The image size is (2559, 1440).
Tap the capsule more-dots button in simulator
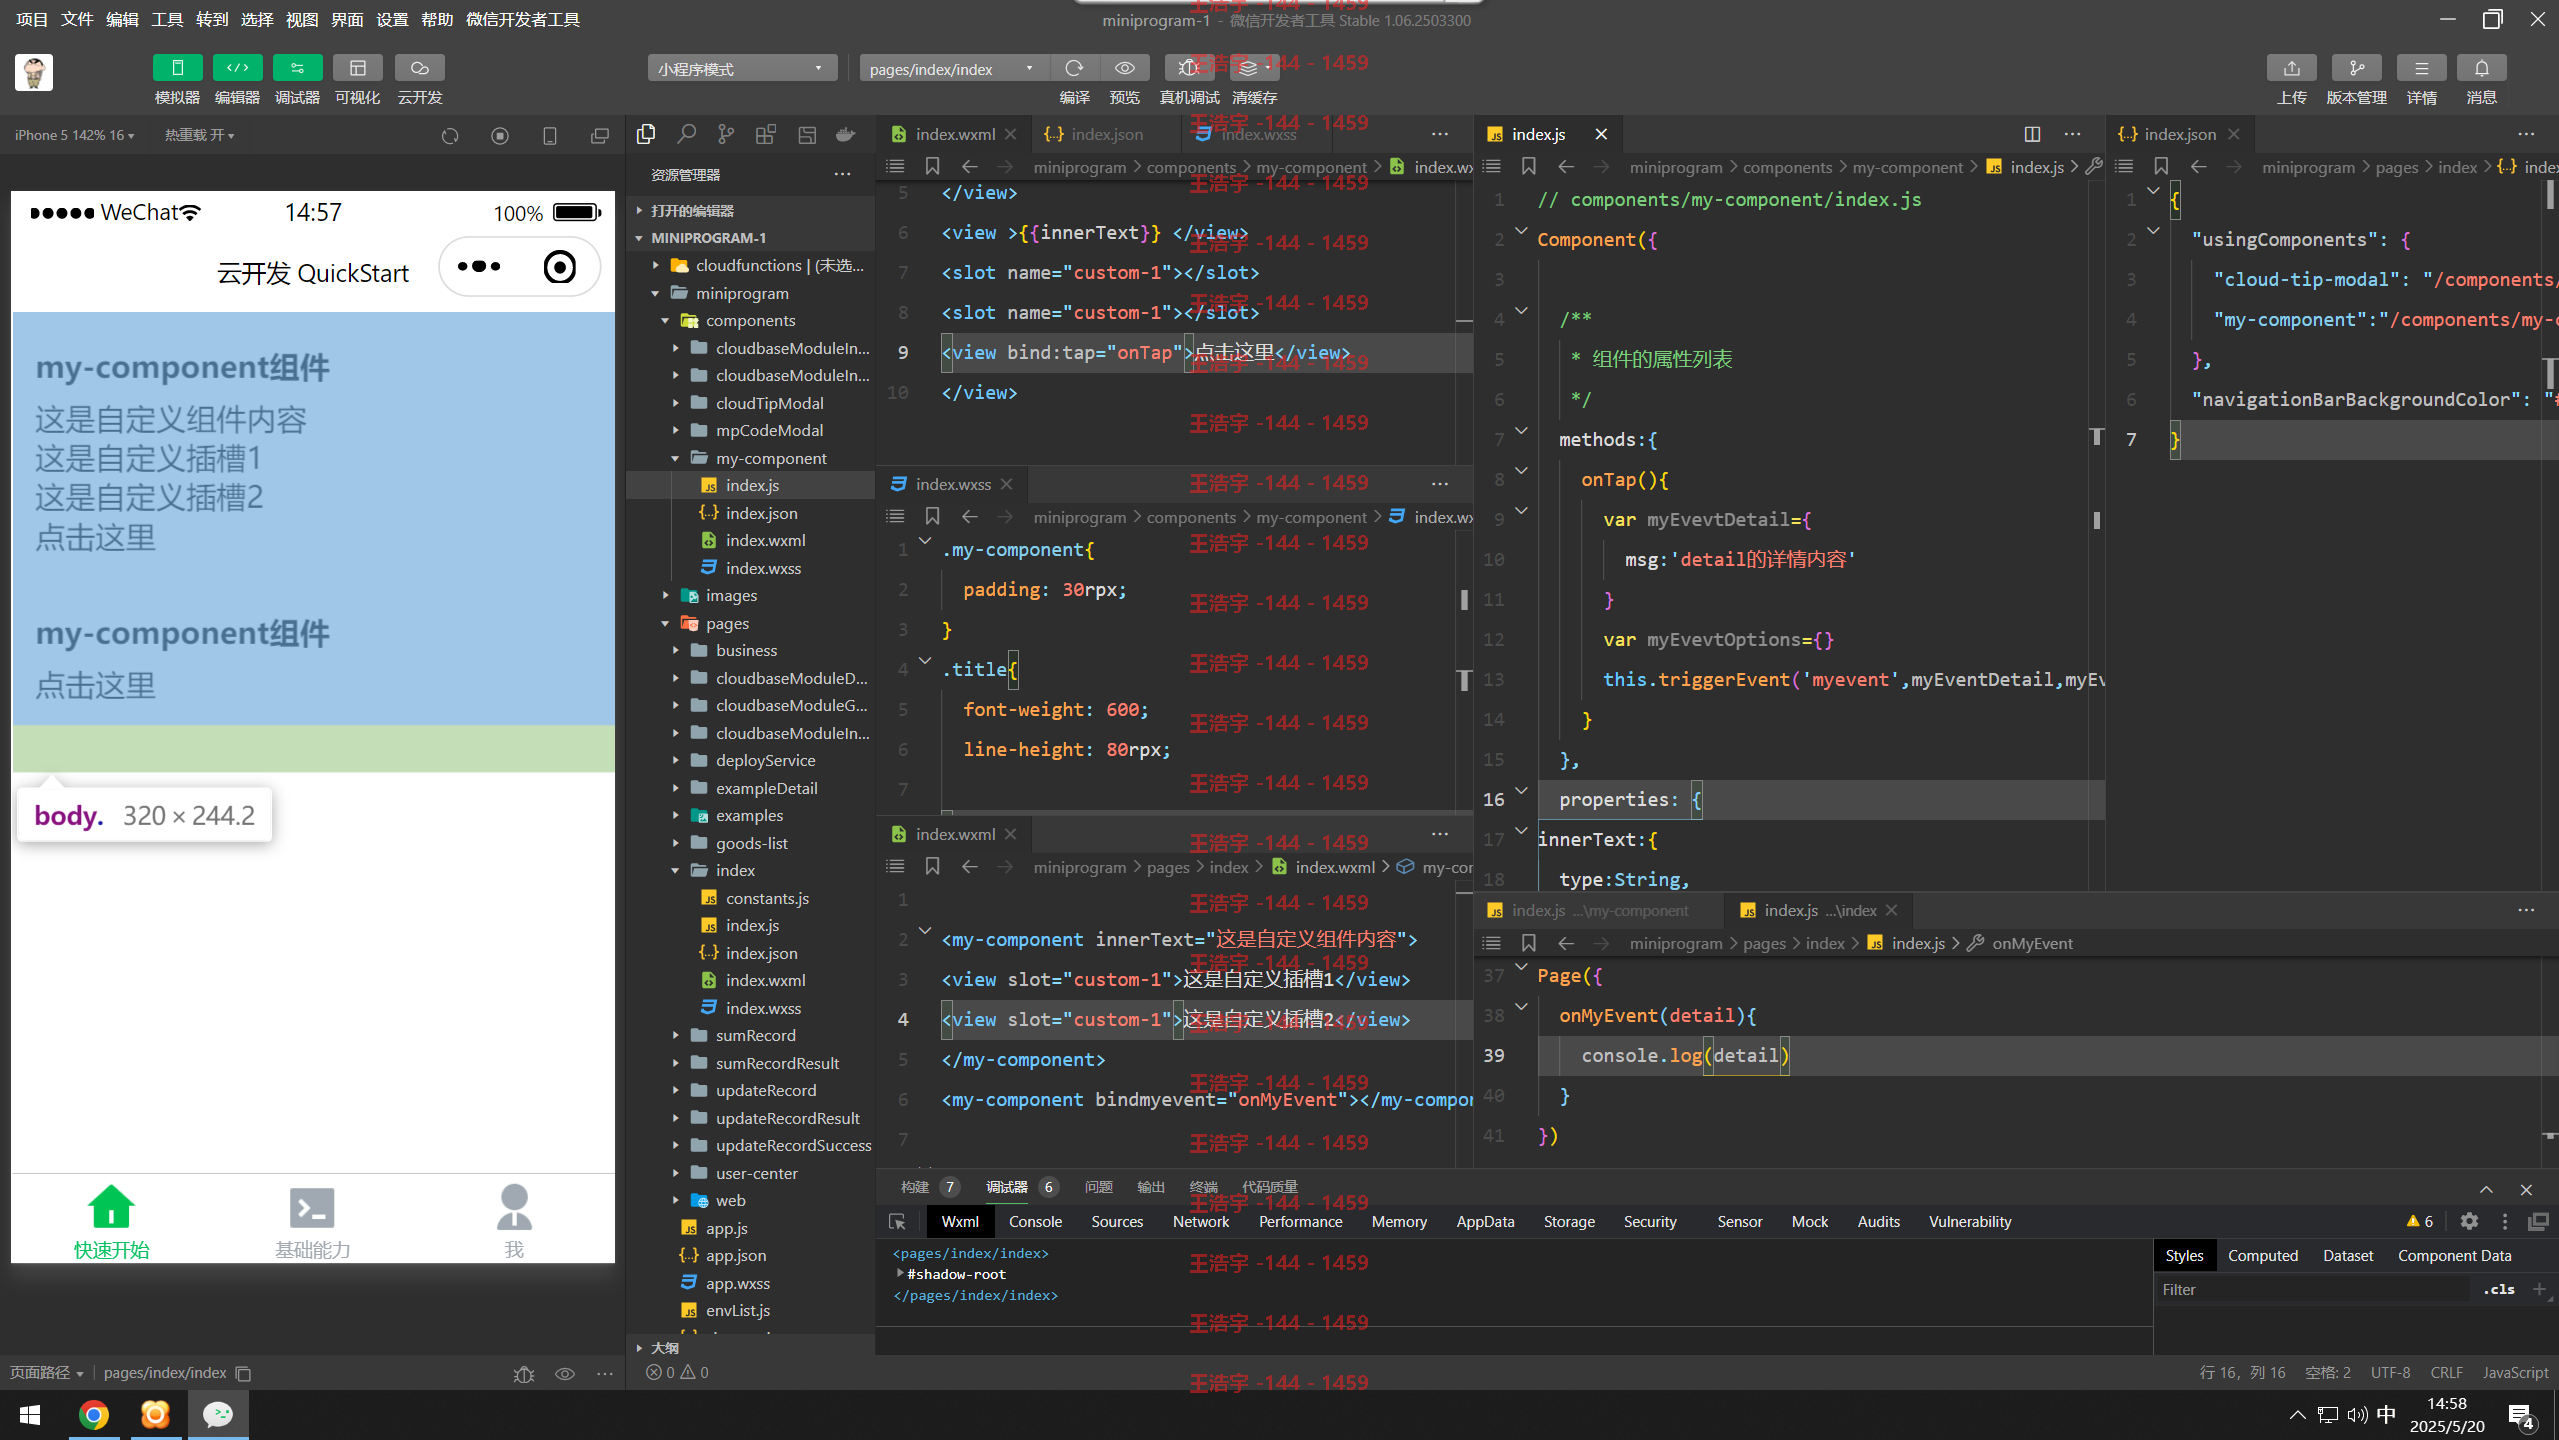coord(479,267)
